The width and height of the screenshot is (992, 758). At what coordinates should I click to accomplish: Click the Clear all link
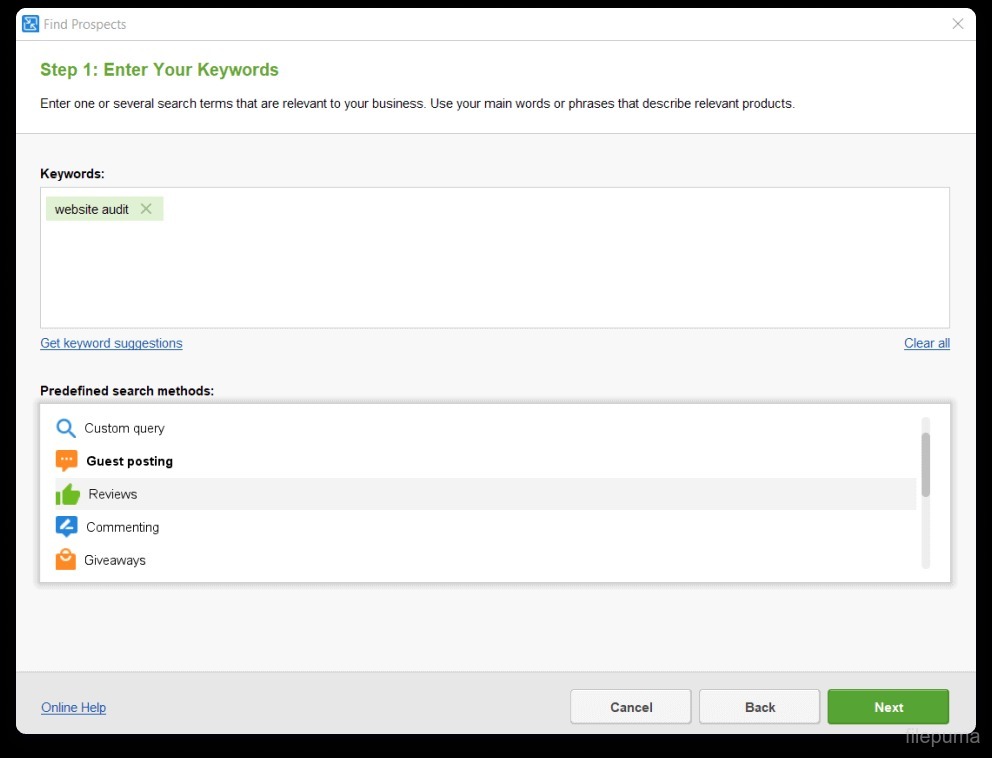926,343
